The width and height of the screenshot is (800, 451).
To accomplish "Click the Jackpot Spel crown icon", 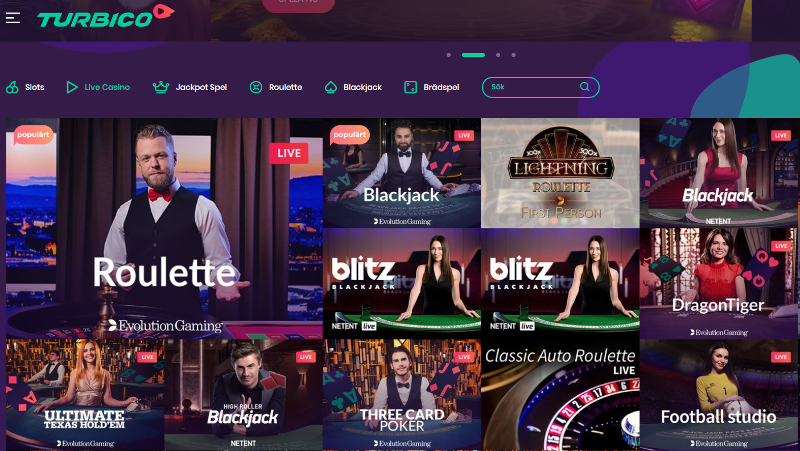I will pos(161,87).
